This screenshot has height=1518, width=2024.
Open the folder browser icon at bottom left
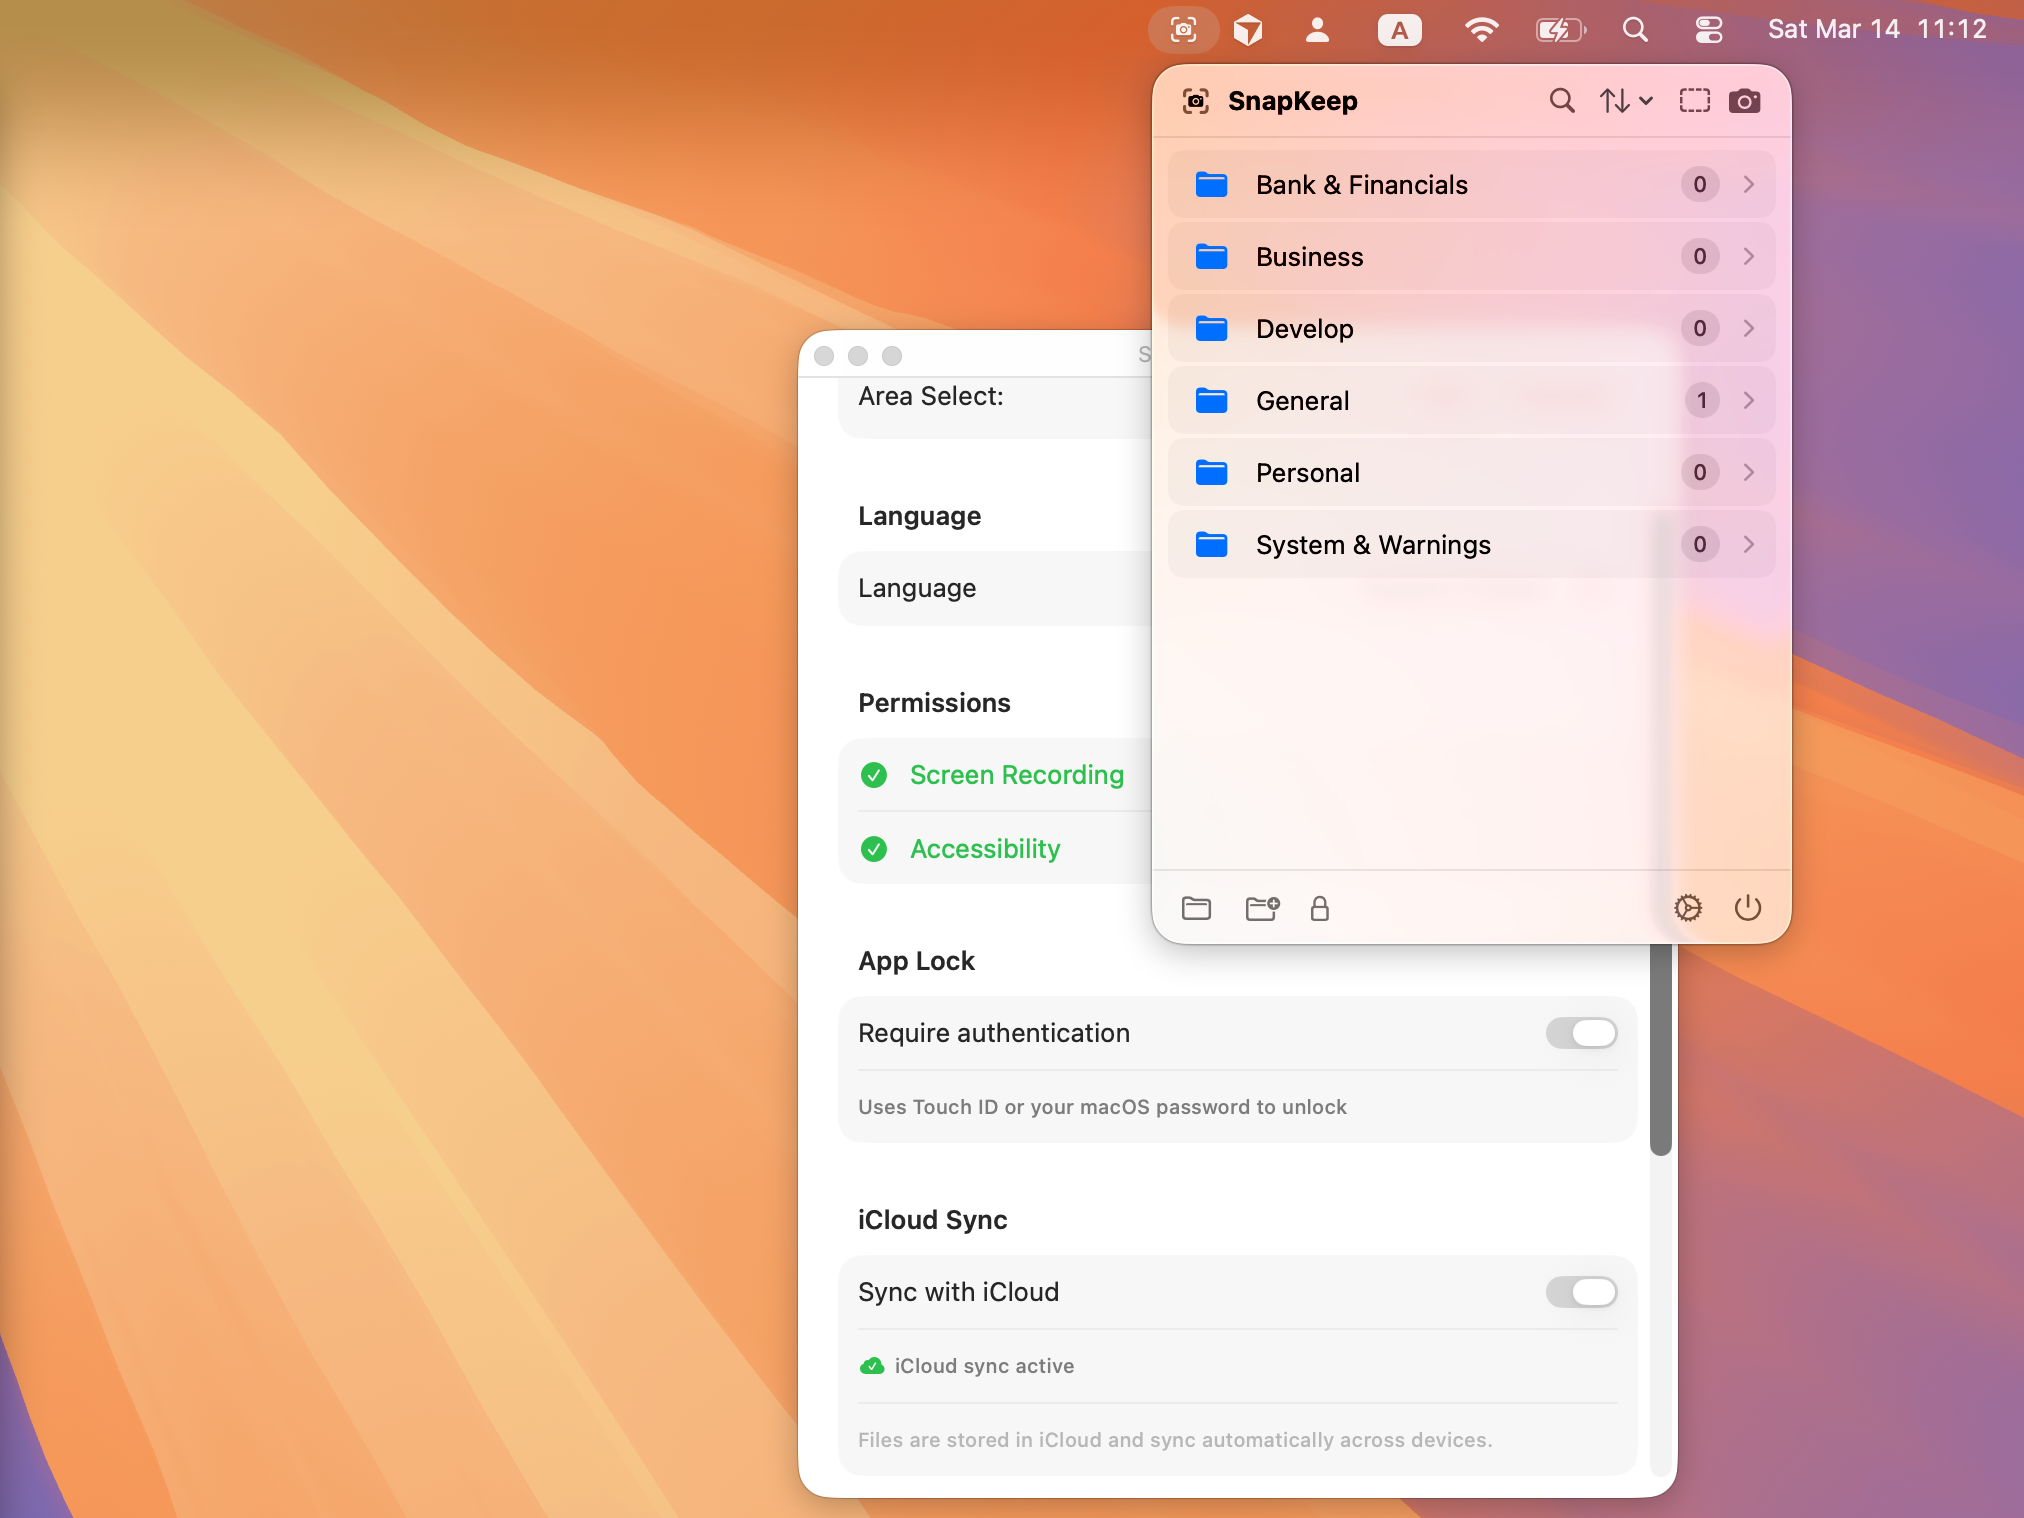[1197, 908]
